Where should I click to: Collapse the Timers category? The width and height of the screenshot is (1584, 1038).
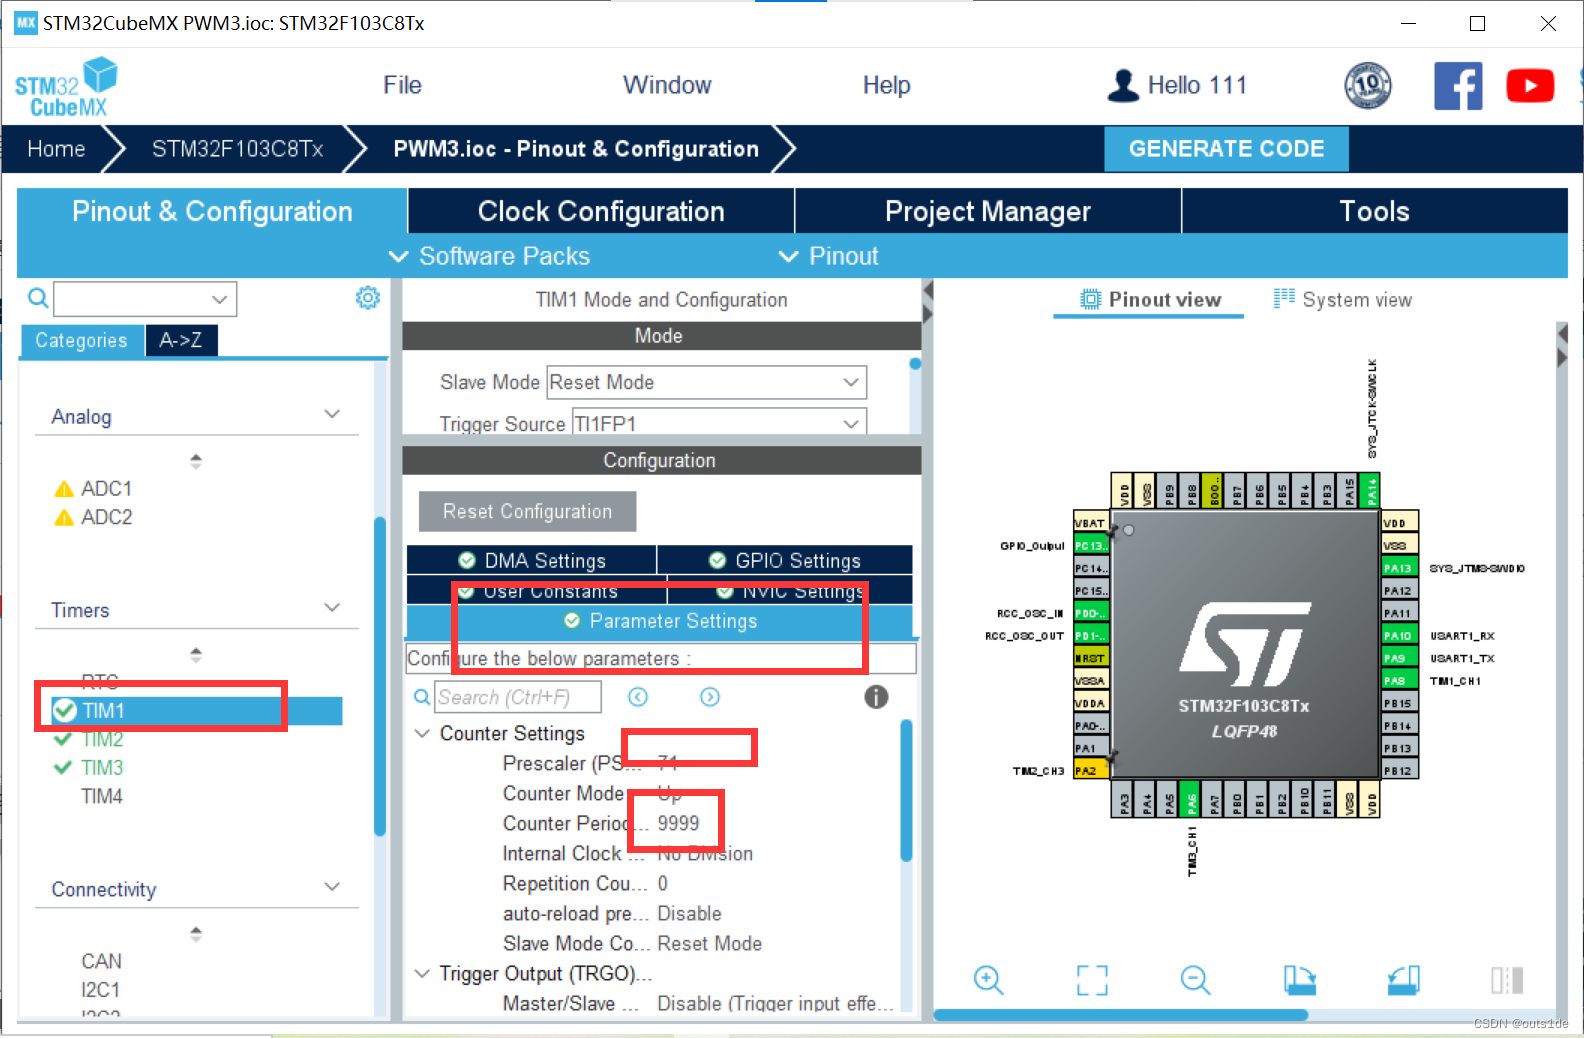[332, 608]
